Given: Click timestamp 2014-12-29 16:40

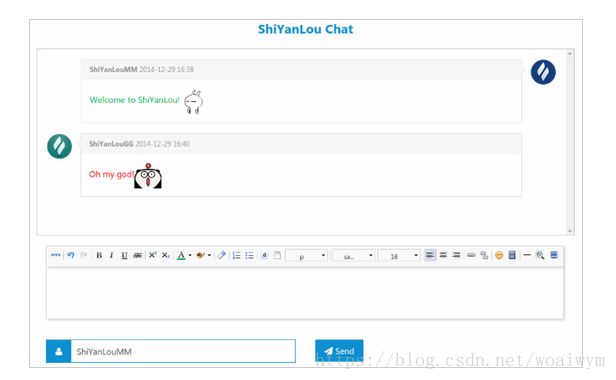Looking at the screenshot, I should (163, 144).
